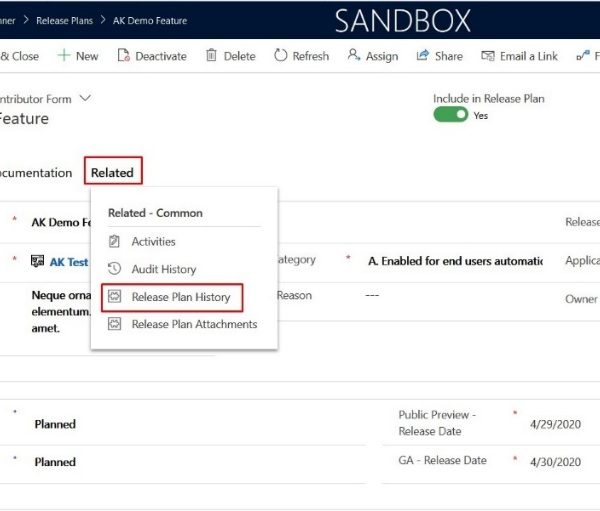Open the Related tab dropdown

[112, 172]
